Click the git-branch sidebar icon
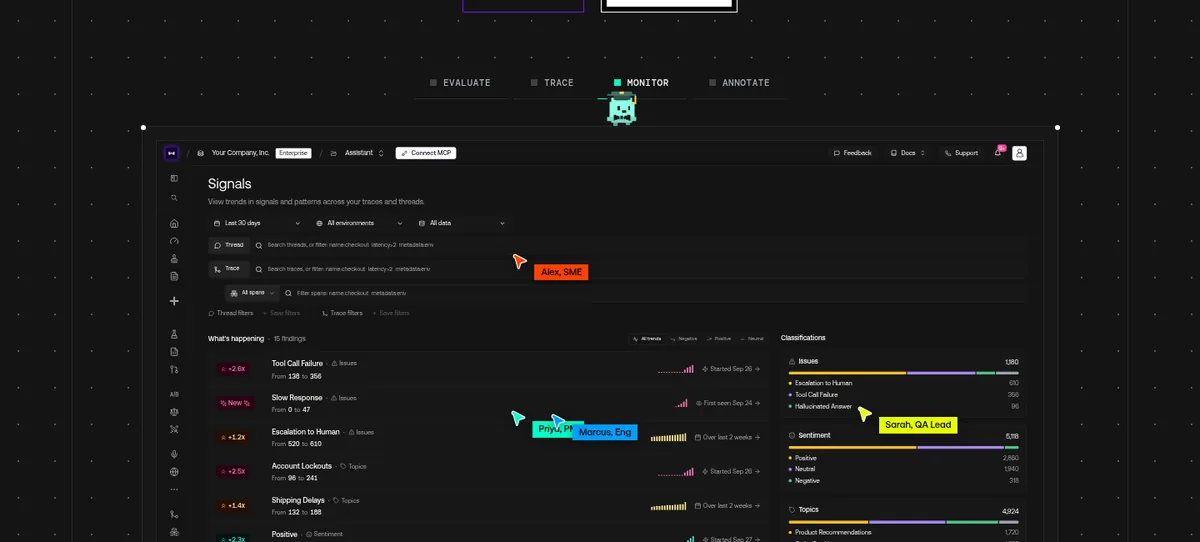The image size is (1200, 542). point(174,369)
